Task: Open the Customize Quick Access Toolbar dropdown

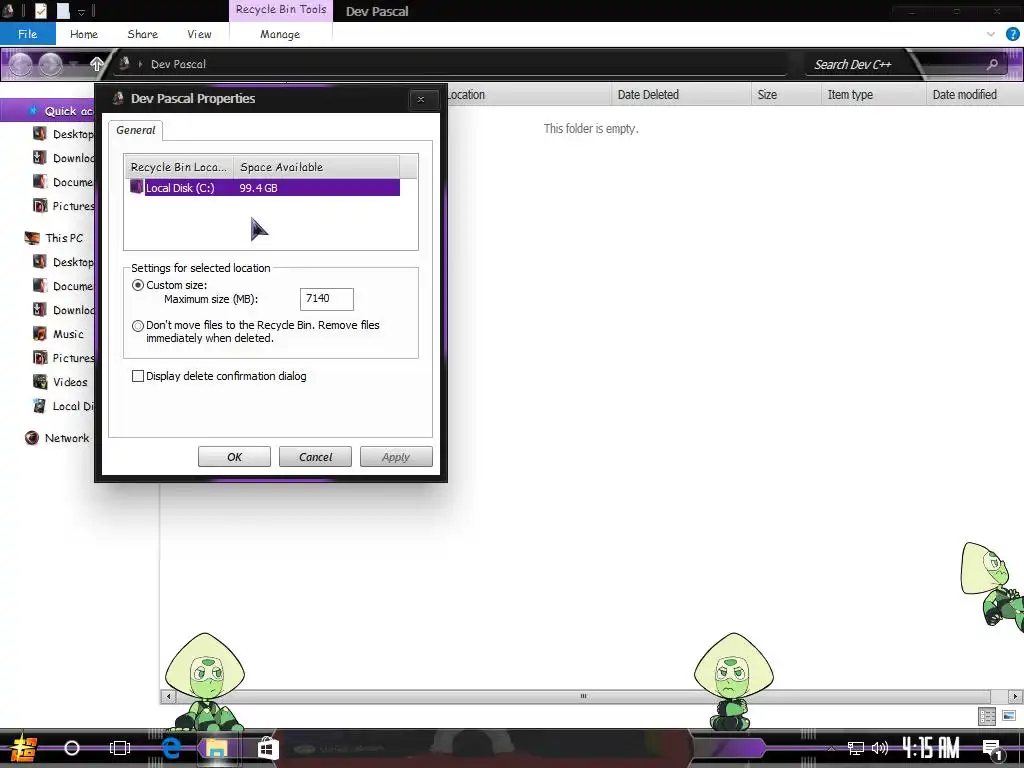Action: pos(81,12)
